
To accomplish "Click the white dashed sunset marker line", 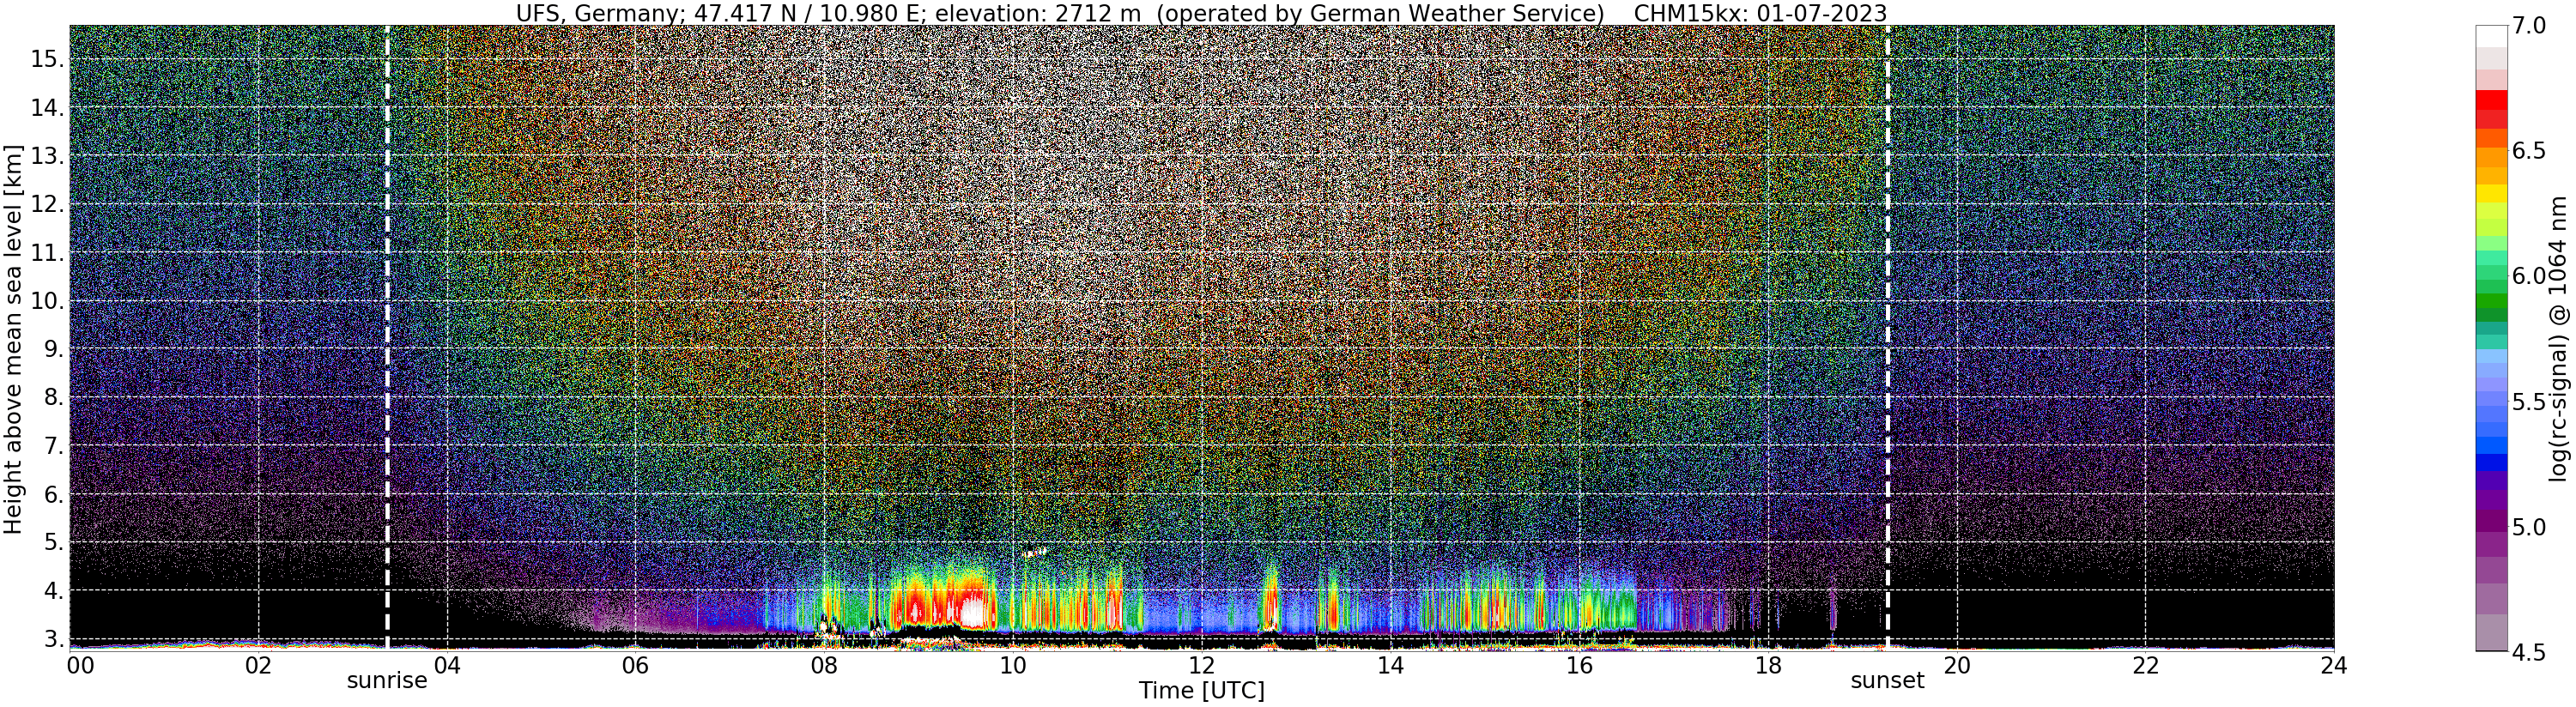I will pos(1887,337).
